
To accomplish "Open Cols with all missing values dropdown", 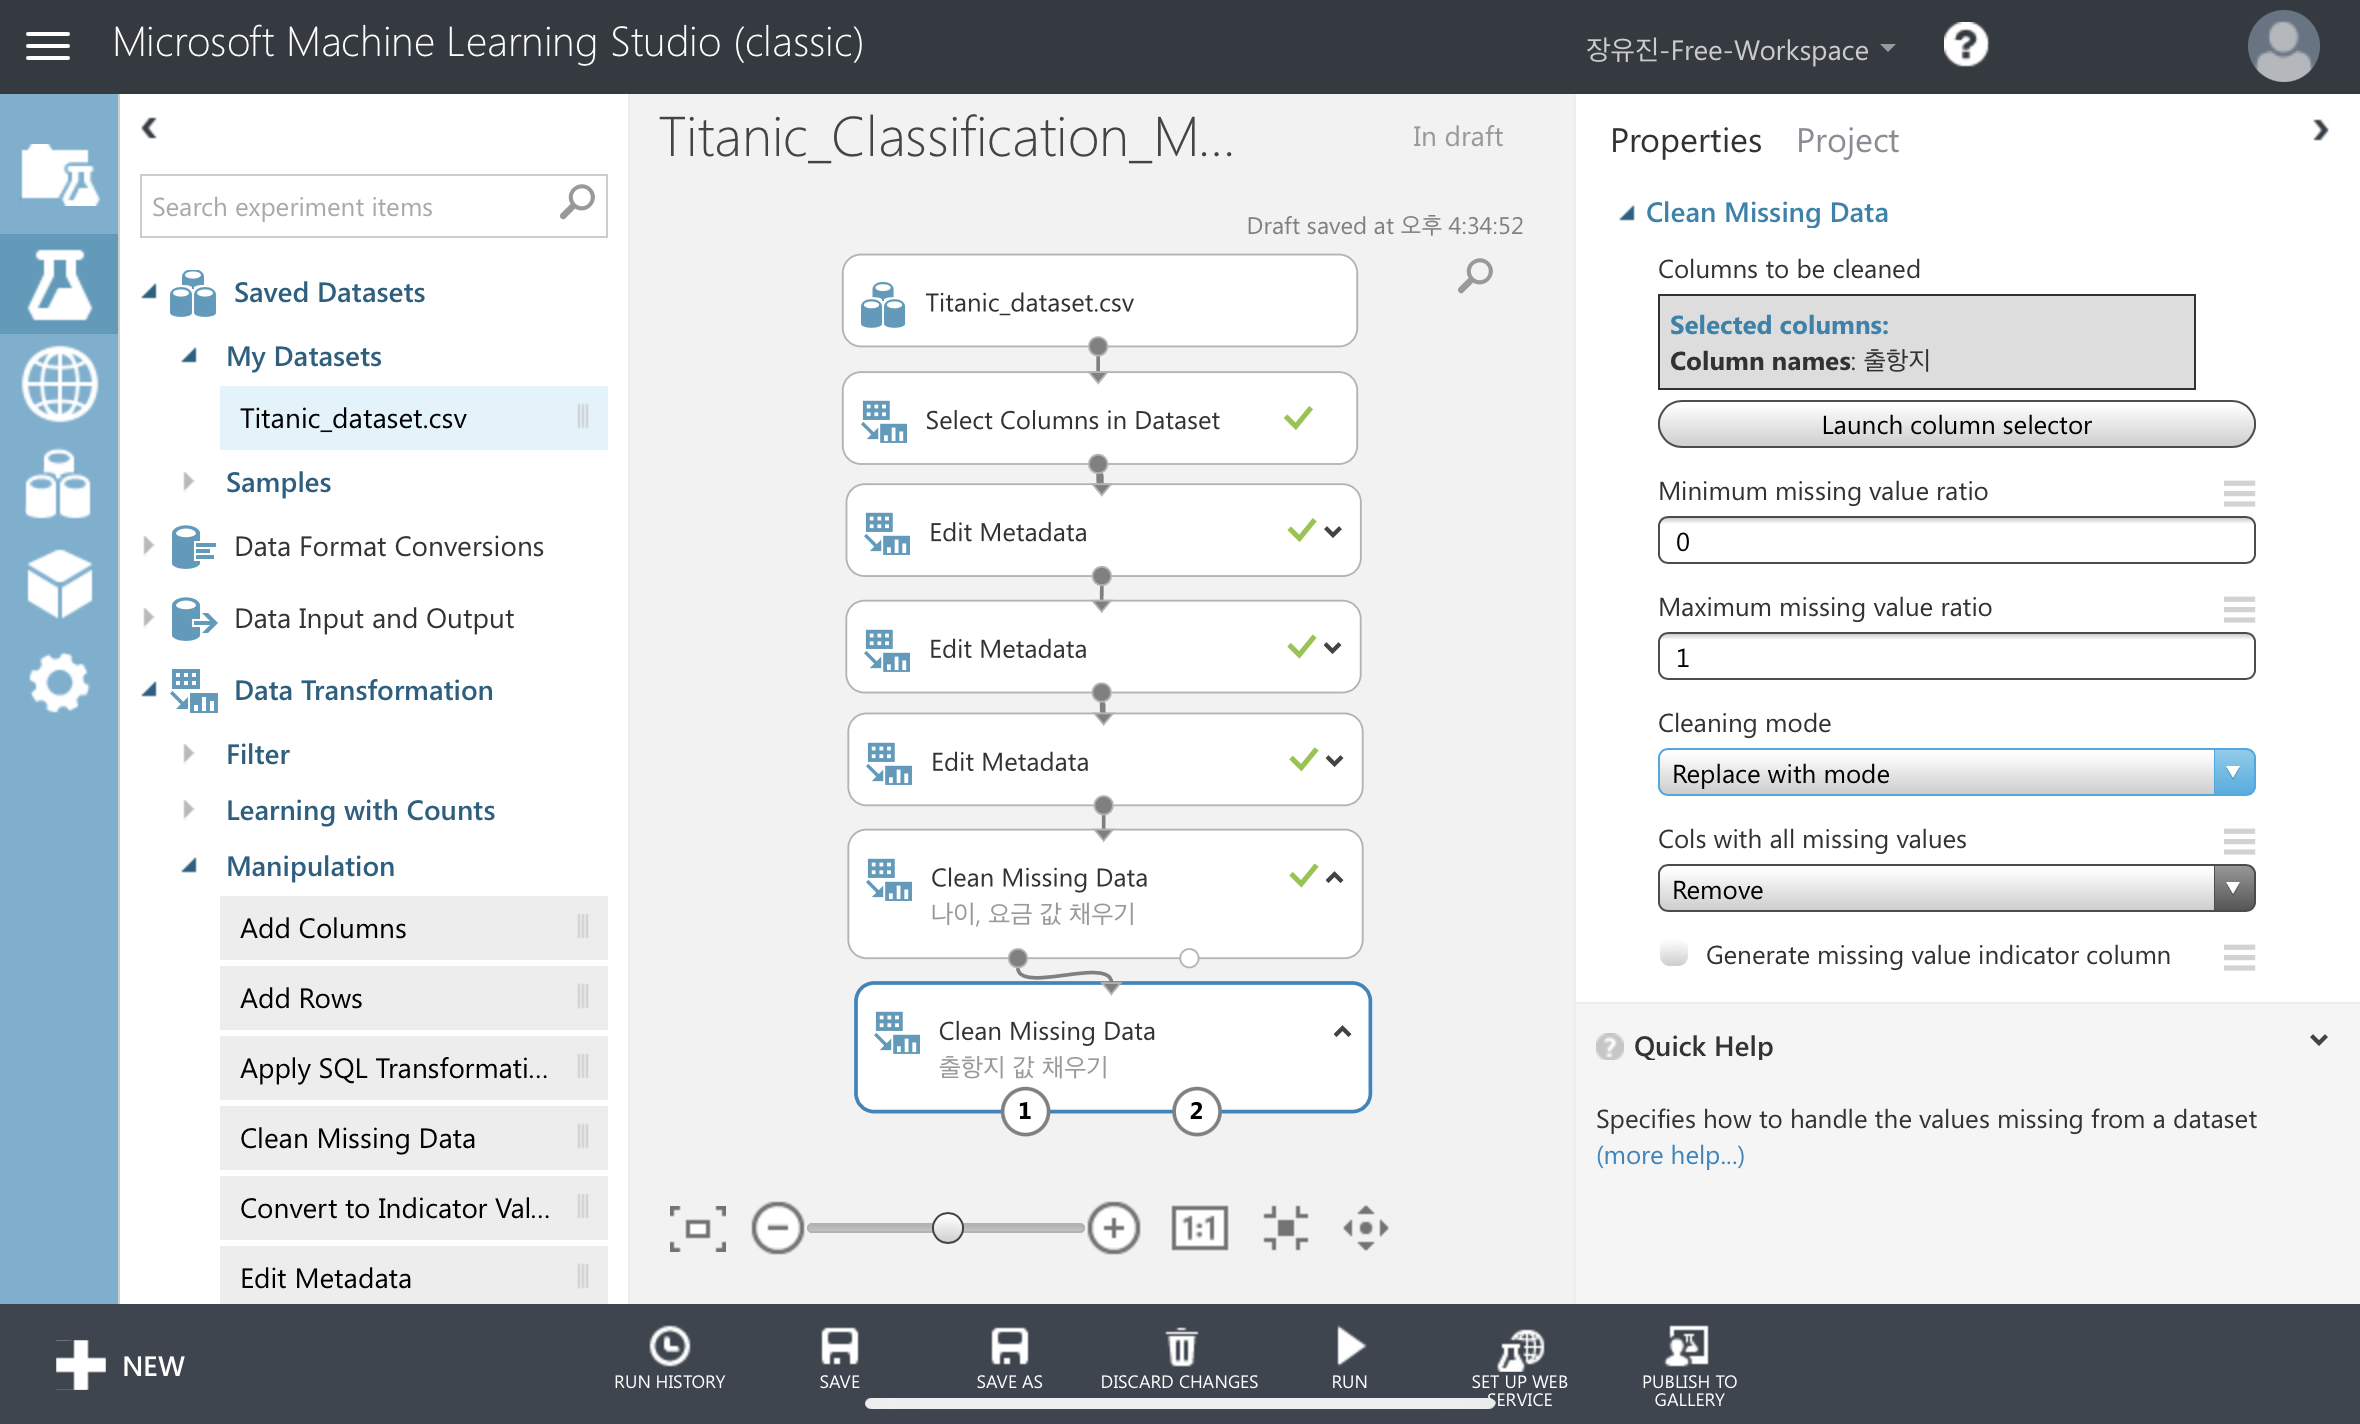I will pos(1956,889).
